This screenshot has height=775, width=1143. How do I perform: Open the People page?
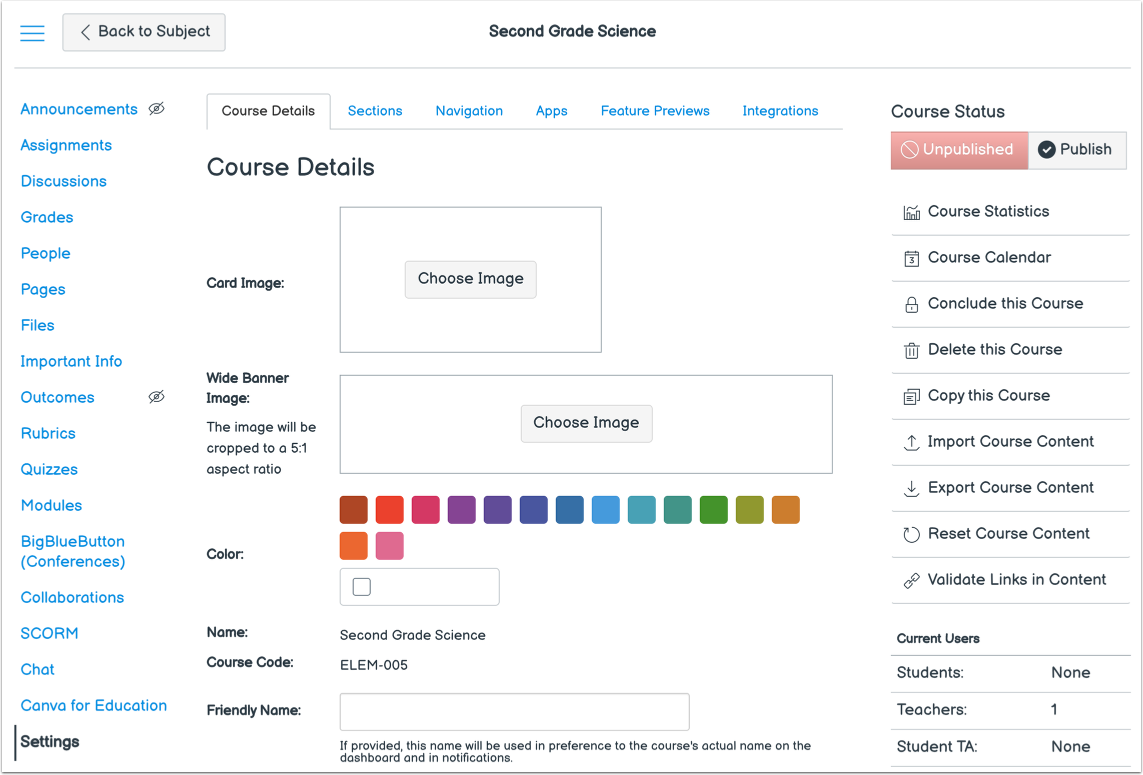[x=45, y=253]
